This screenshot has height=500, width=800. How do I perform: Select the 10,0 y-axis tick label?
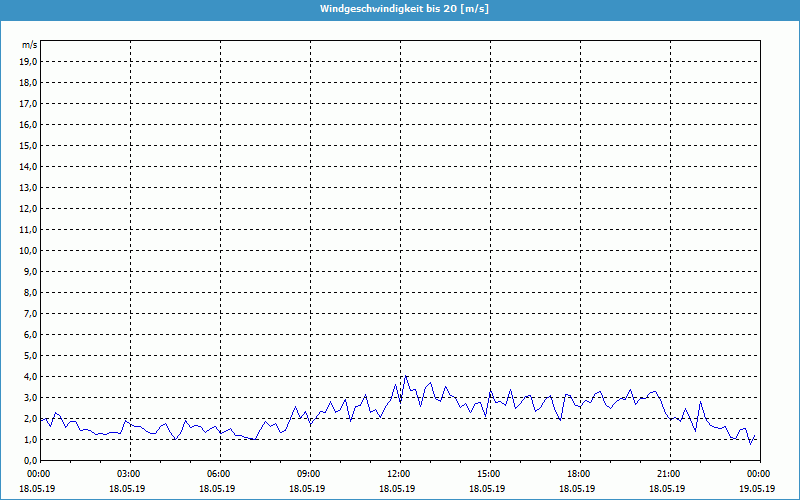click(x=29, y=251)
